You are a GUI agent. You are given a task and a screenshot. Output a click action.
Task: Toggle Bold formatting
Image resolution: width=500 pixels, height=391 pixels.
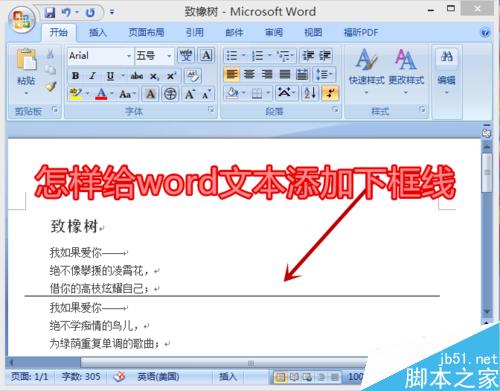pyautogui.click(x=76, y=76)
